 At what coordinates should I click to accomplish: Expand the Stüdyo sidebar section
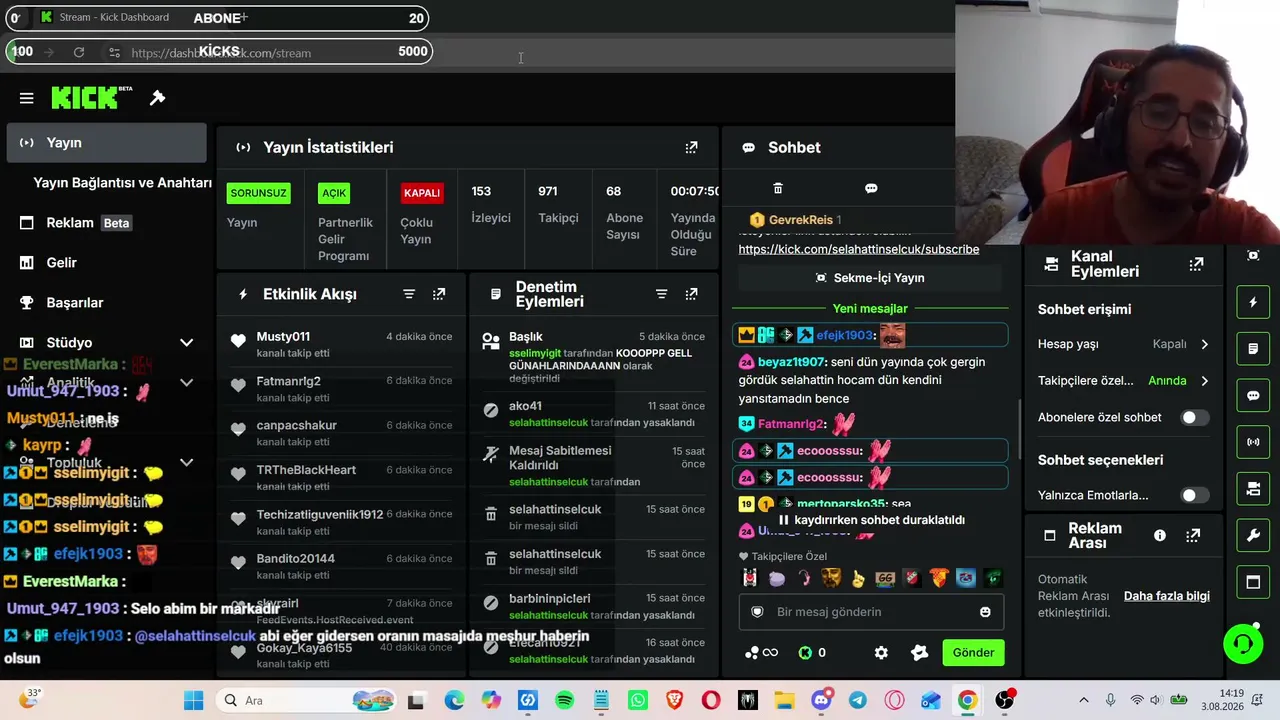pyautogui.click(x=186, y=342)
